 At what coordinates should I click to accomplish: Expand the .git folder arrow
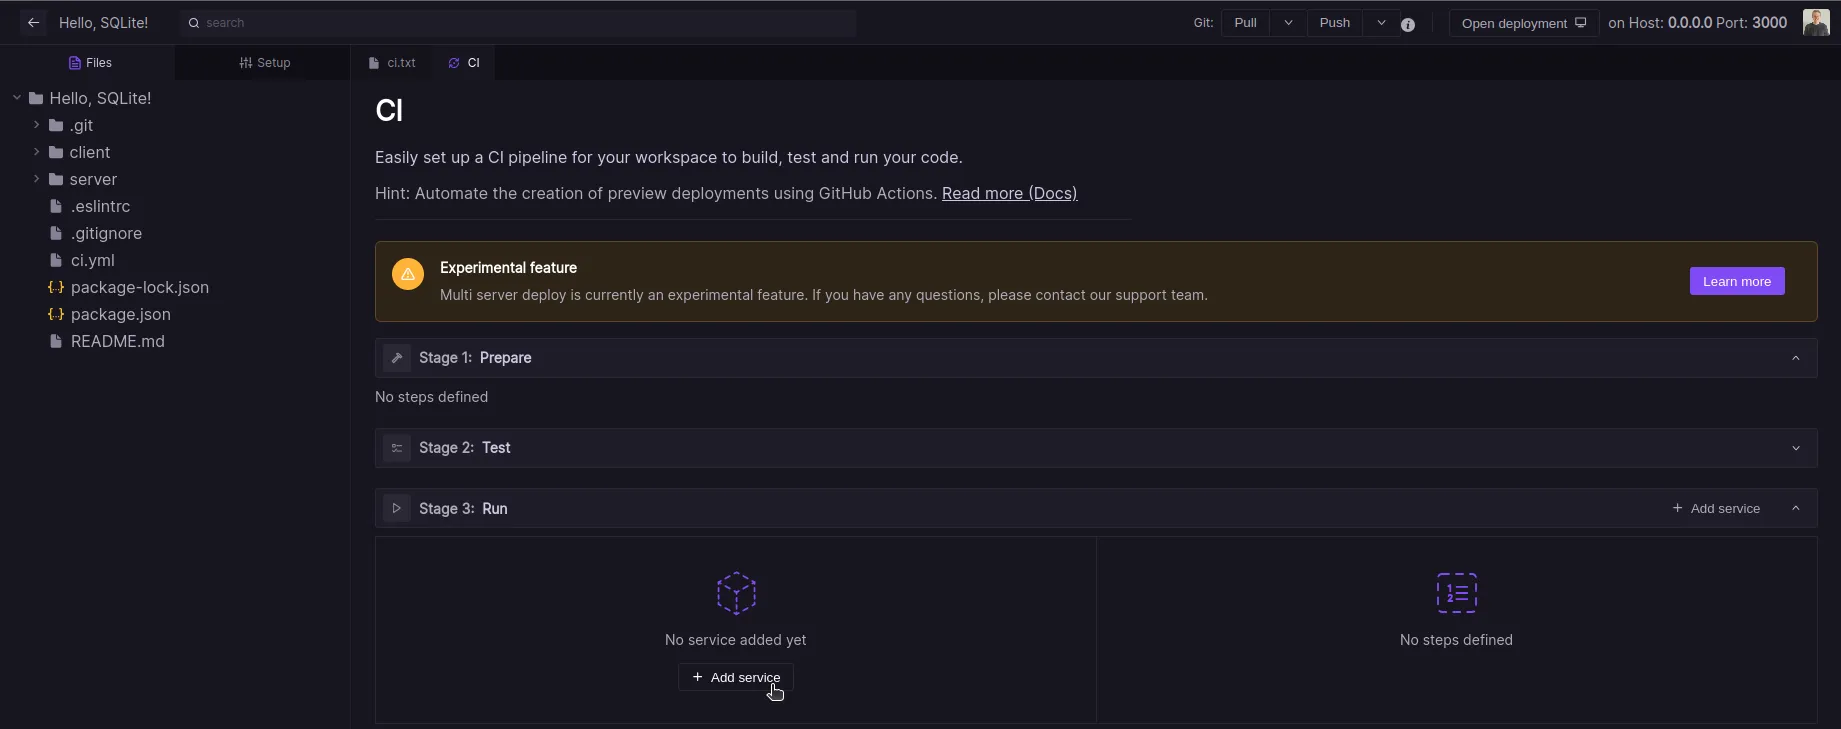[x=37, y=124]
